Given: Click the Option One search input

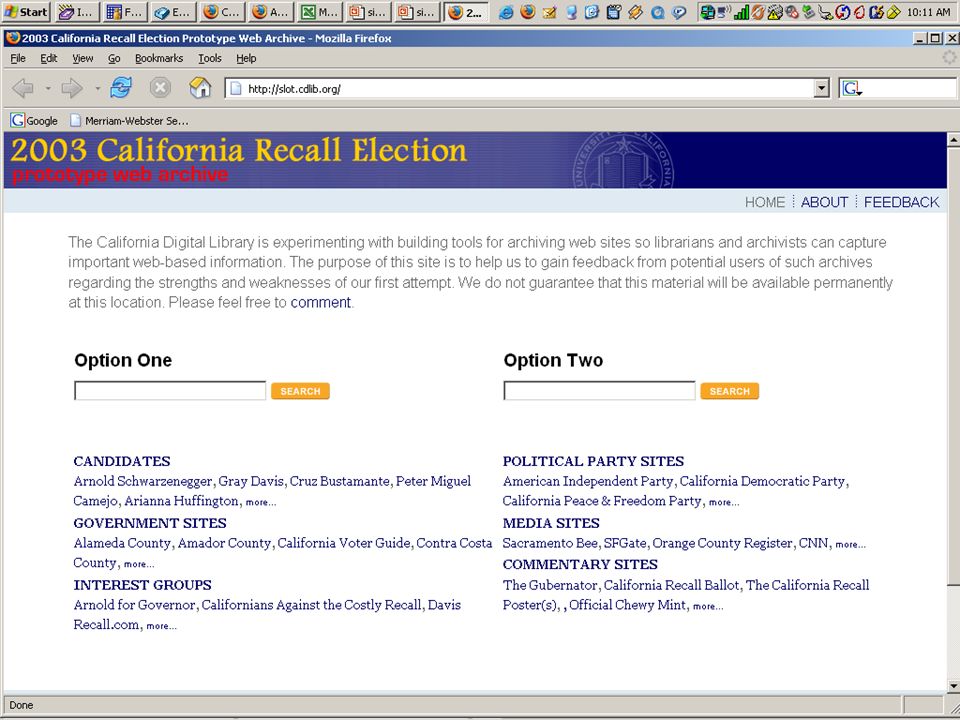Looking at the screenshot, I should click(170, 391).
